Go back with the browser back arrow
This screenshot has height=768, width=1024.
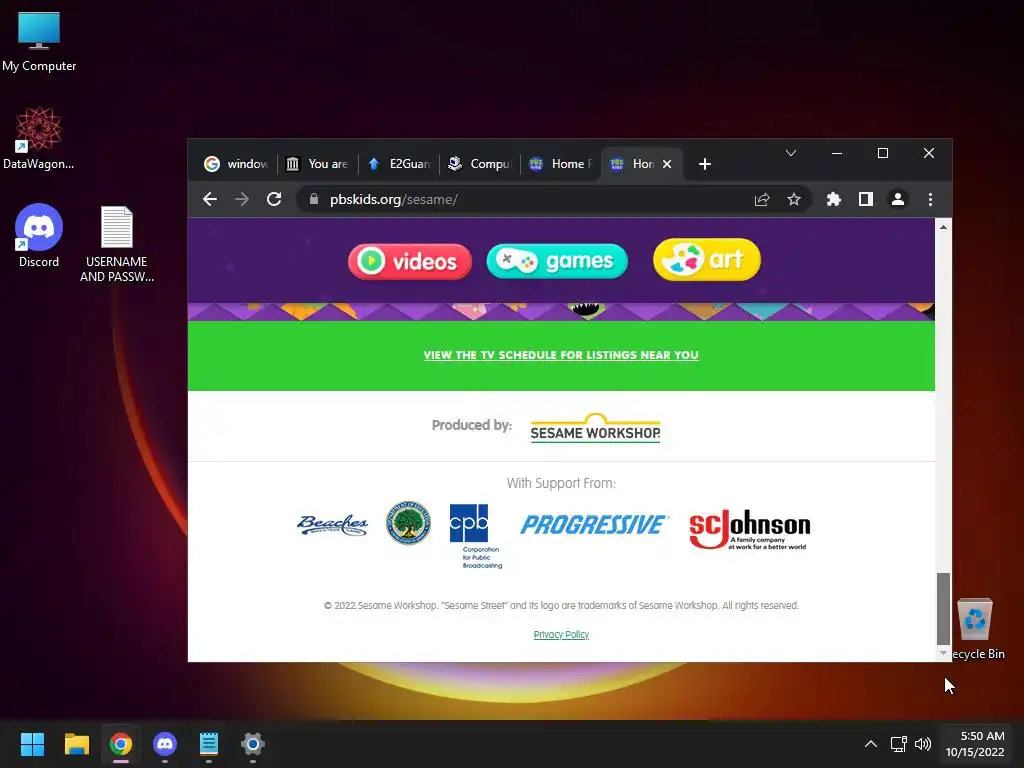click(210, 199)
